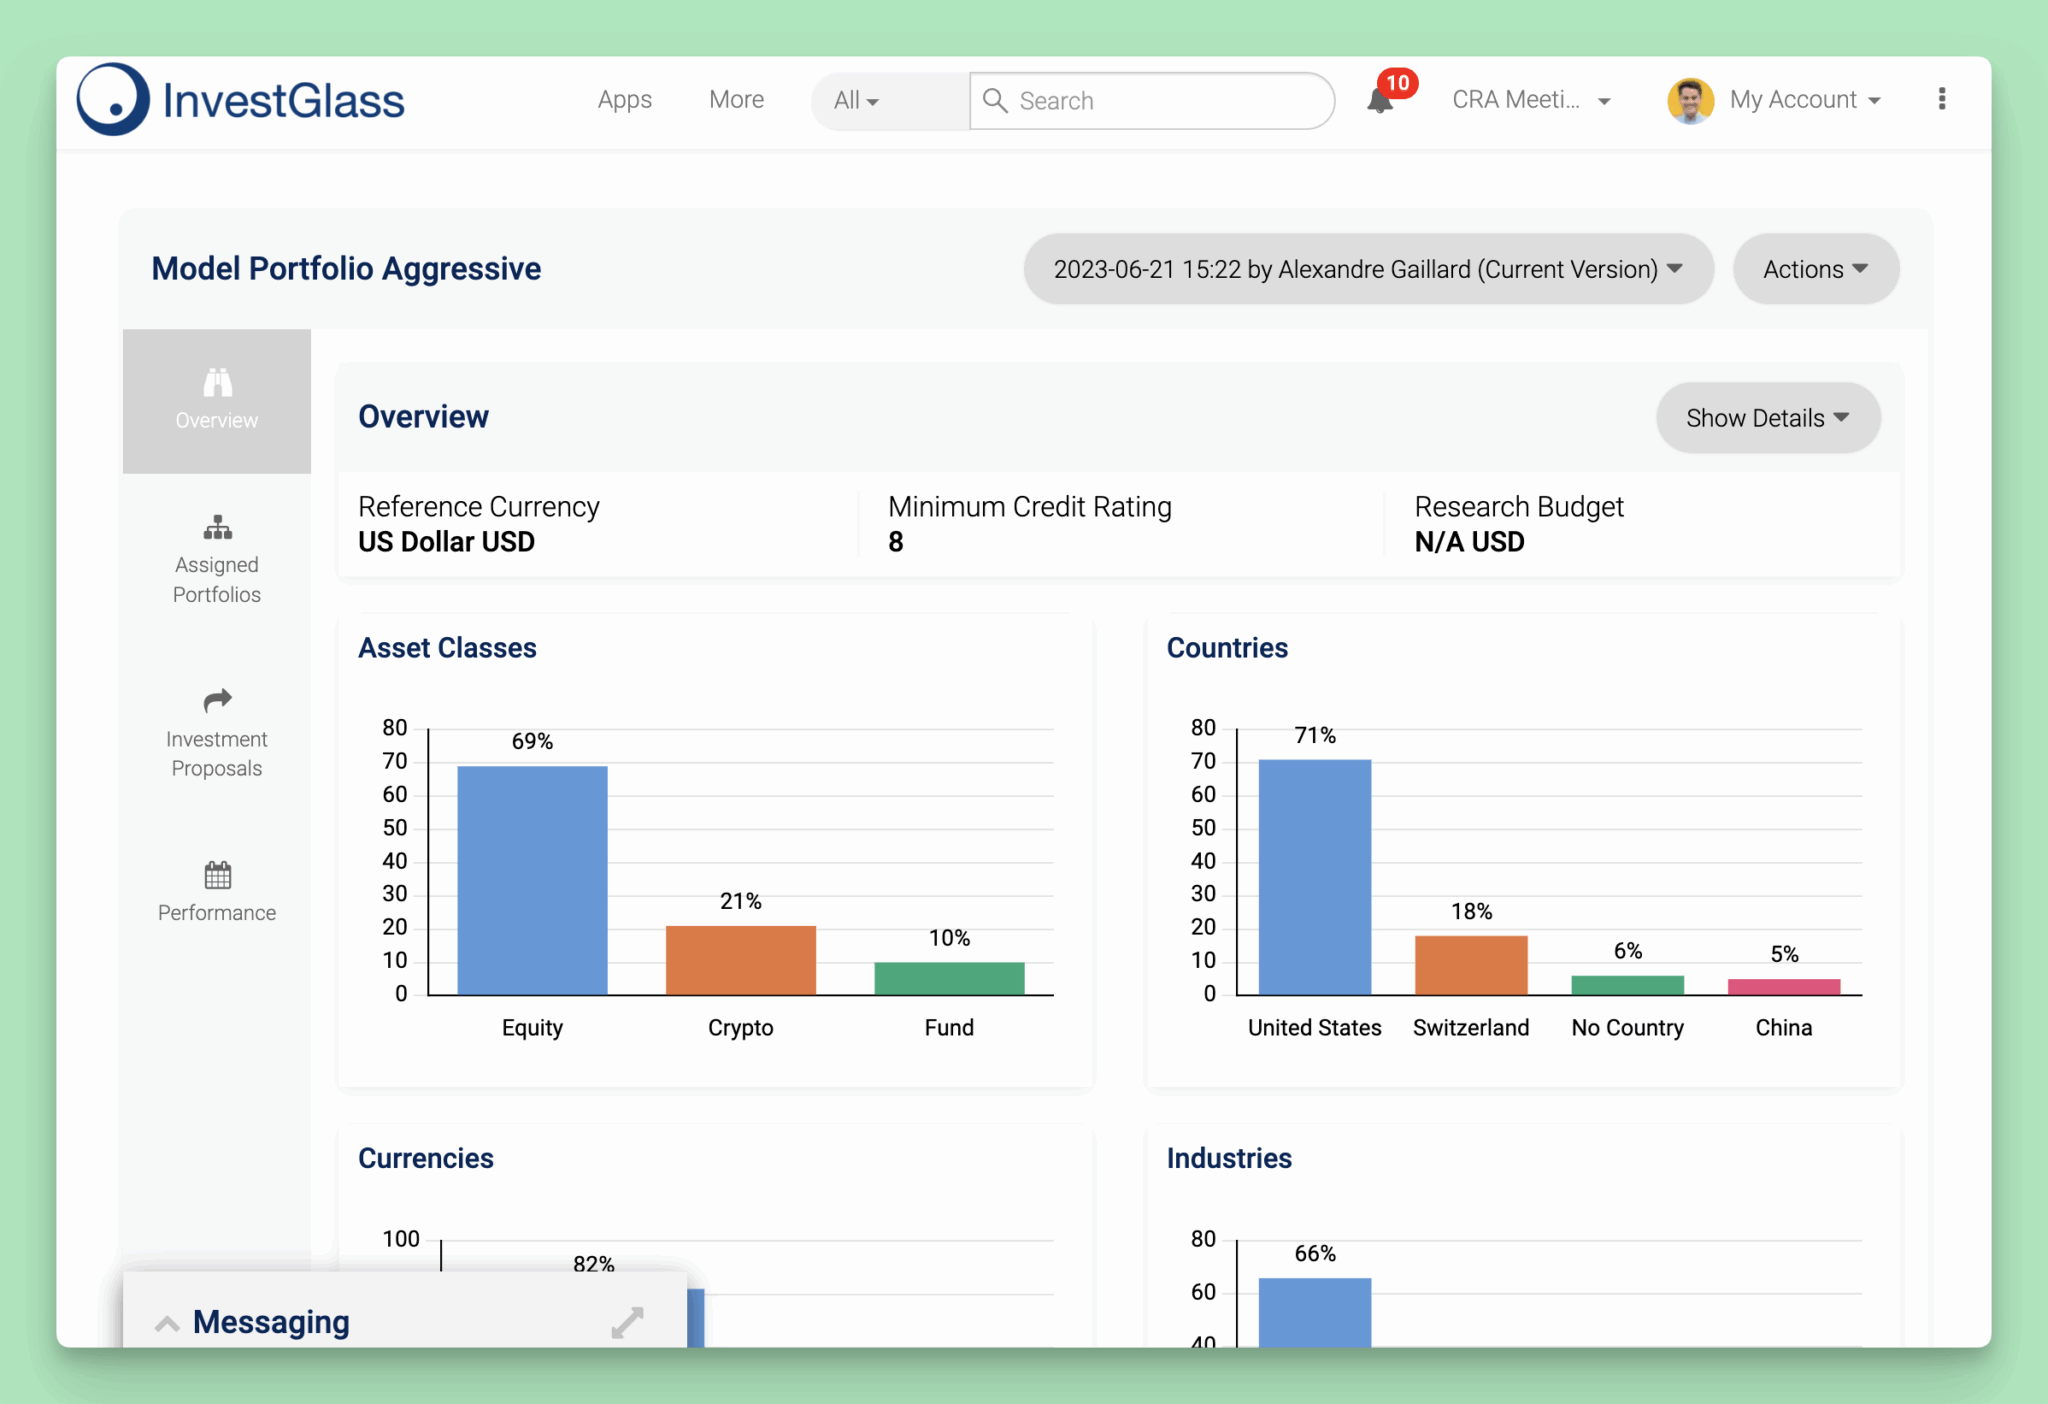Open the Apps menu
Viewport: 2048px width, 1404px height.
[624, 100]
